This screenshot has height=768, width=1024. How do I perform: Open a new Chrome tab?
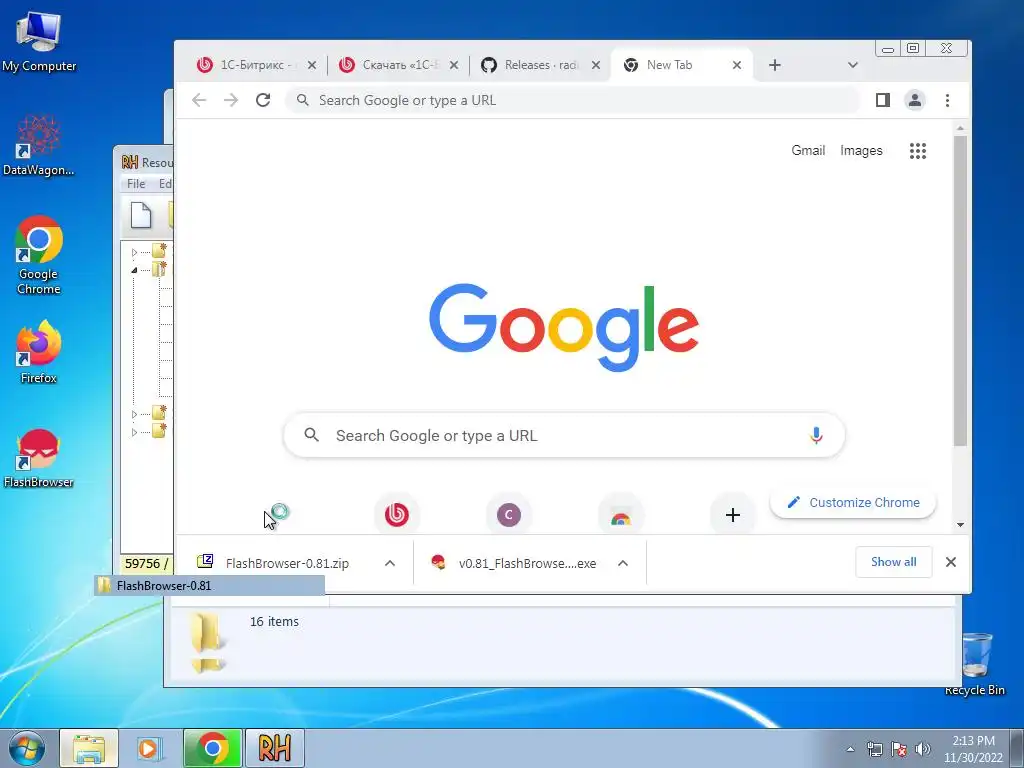(x=775, y=65)
